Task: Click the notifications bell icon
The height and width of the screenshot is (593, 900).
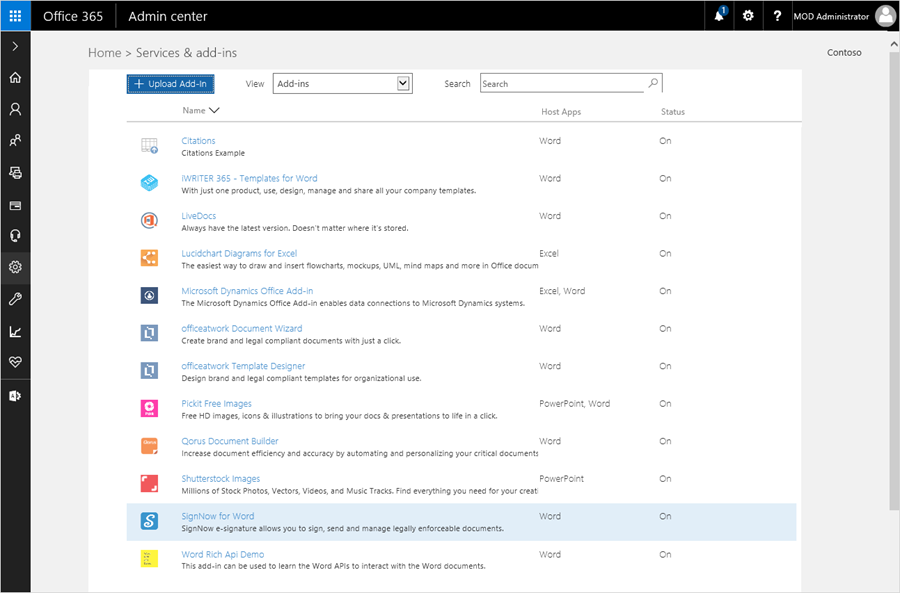Action: click(718, 16)
